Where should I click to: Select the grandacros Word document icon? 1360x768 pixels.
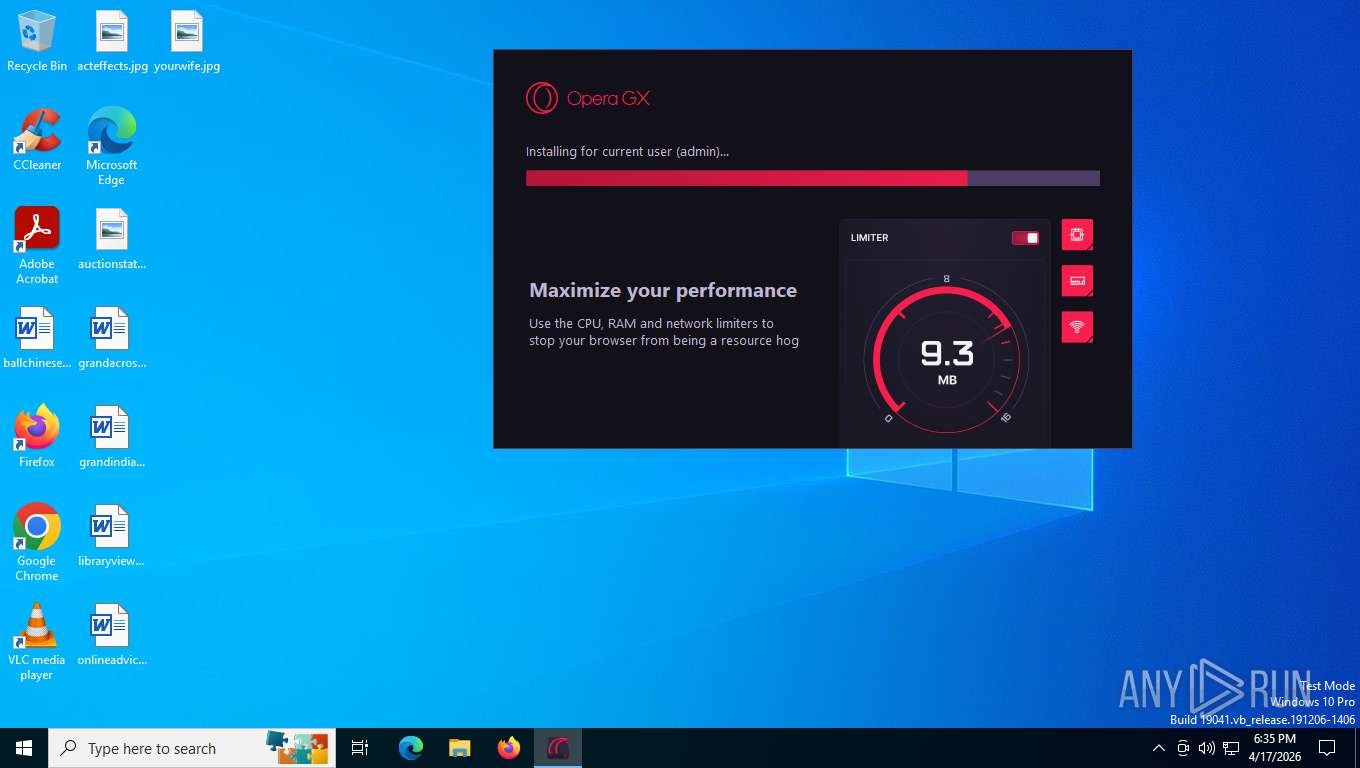112,339
